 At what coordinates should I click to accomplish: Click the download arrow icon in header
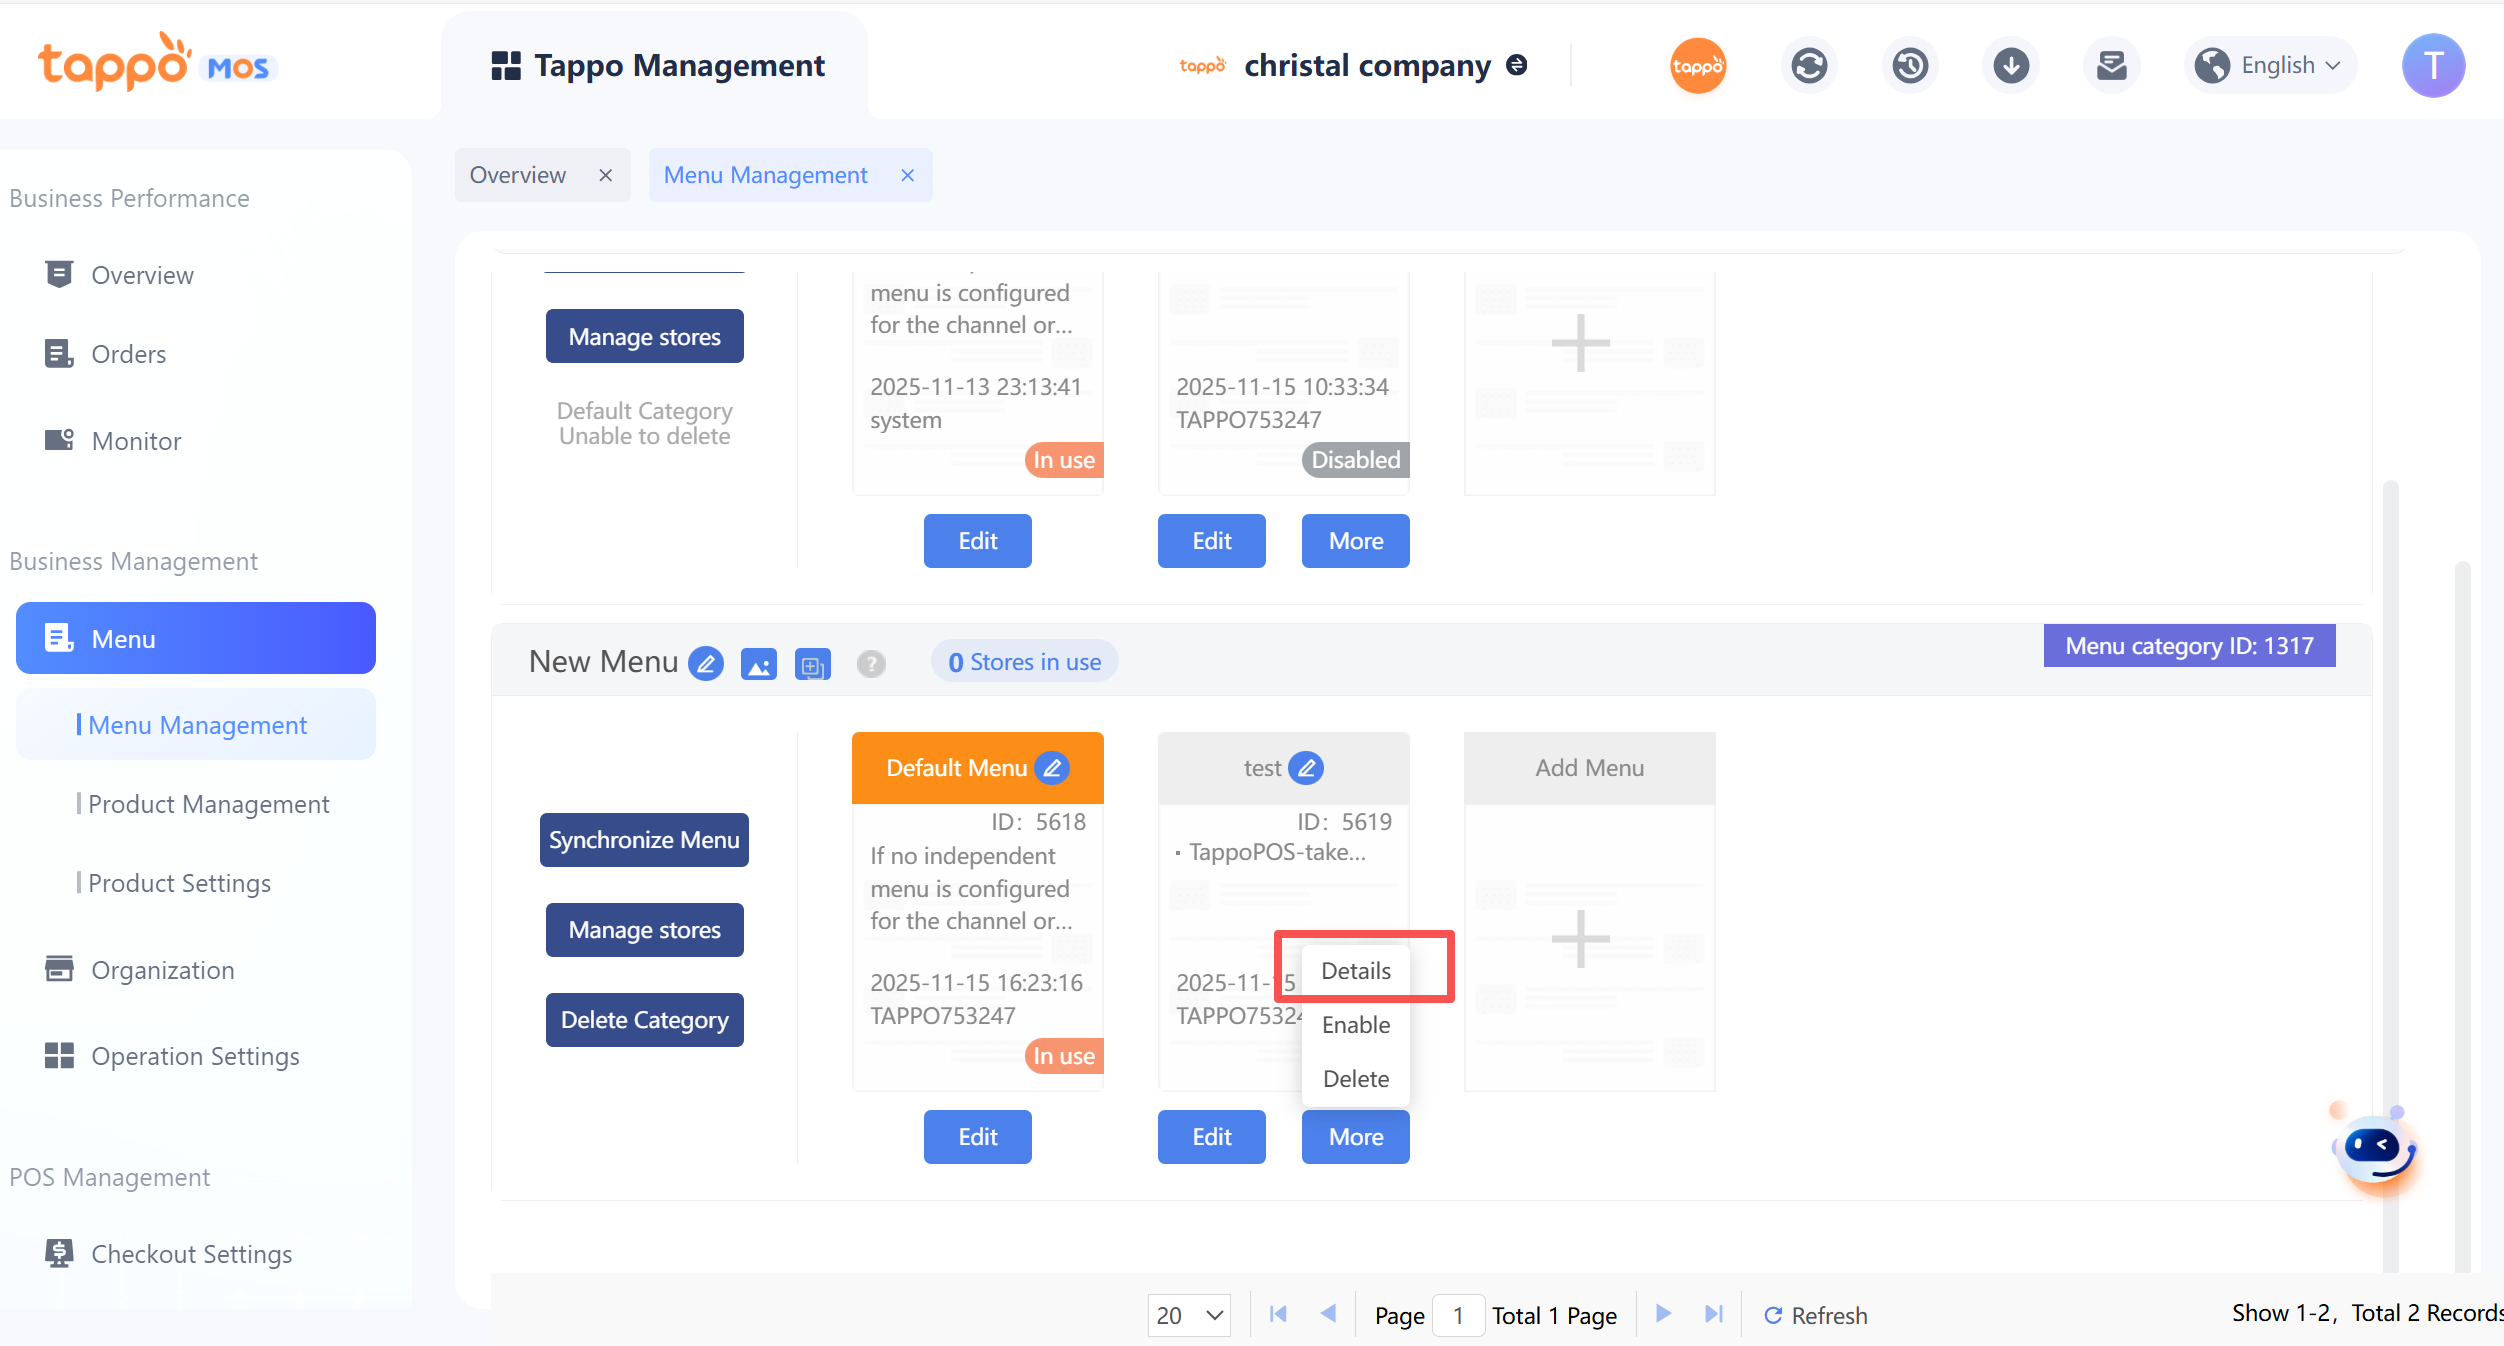pyautogui.click(x=2010, y=66)
